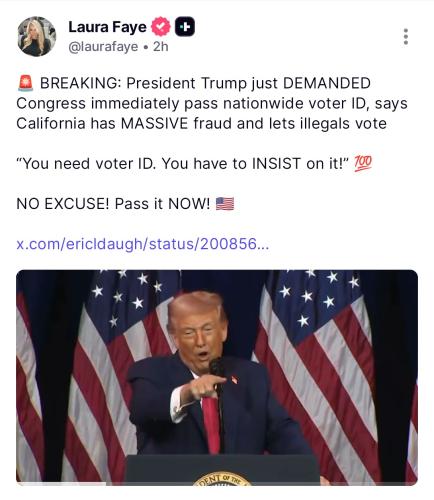
Task: Seek along the video progress bar
Action: tap(217, 484)
